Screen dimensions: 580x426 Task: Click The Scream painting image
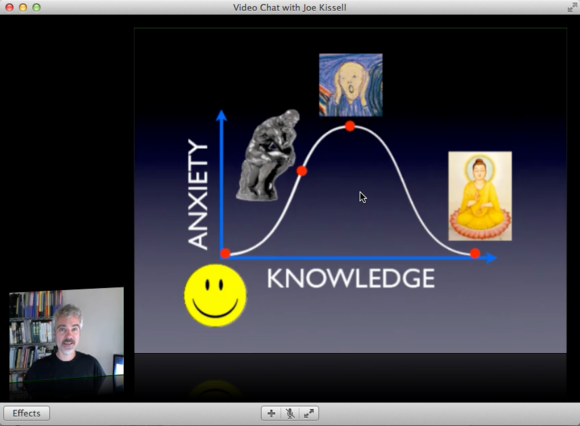(x=351, y=85)
